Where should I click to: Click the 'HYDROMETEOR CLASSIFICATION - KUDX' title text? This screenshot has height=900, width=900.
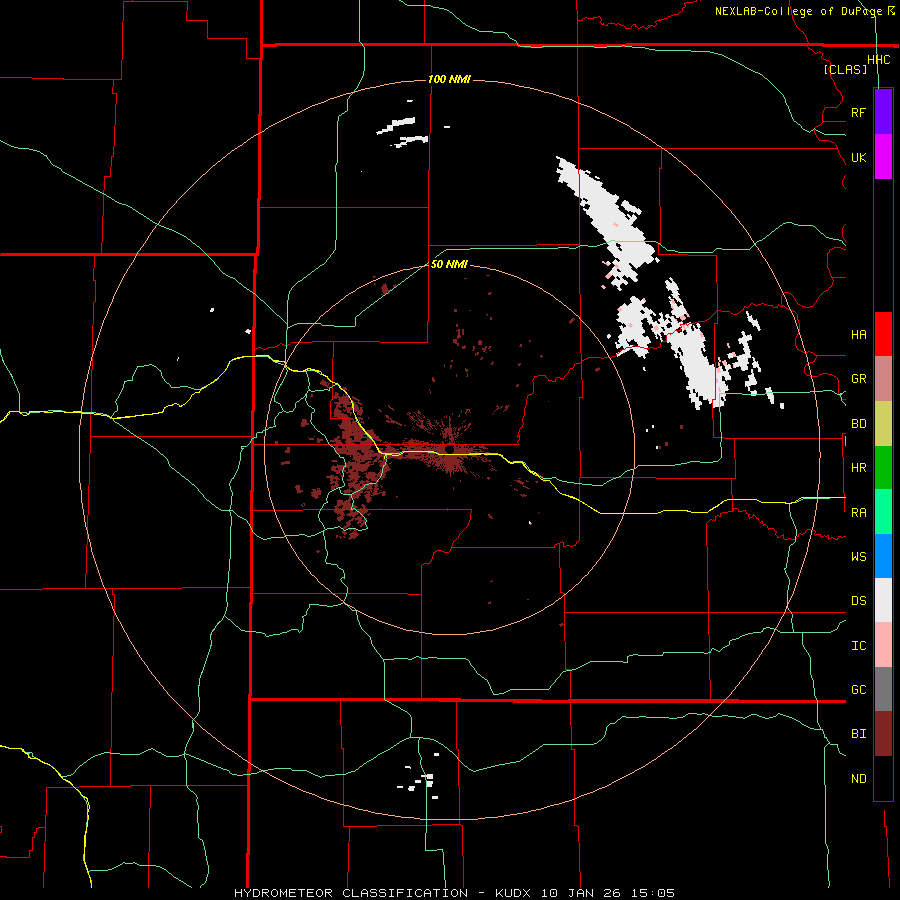point(385,893)
